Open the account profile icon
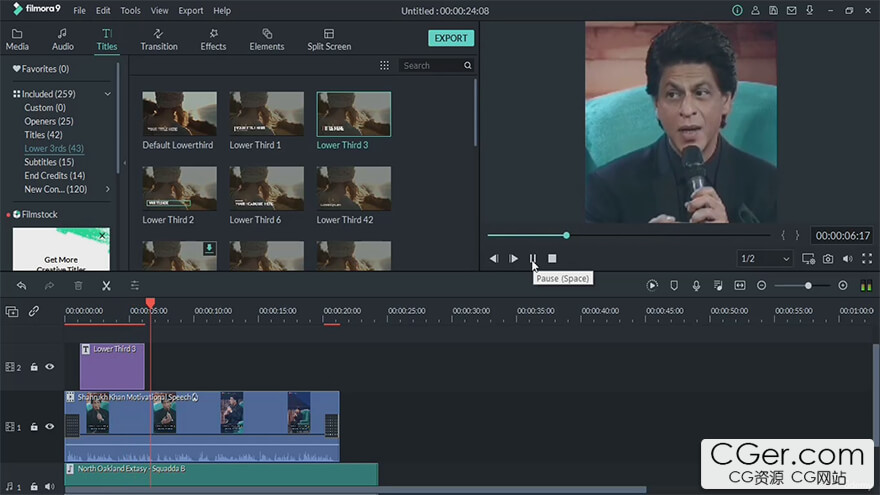 coord(755,11)
